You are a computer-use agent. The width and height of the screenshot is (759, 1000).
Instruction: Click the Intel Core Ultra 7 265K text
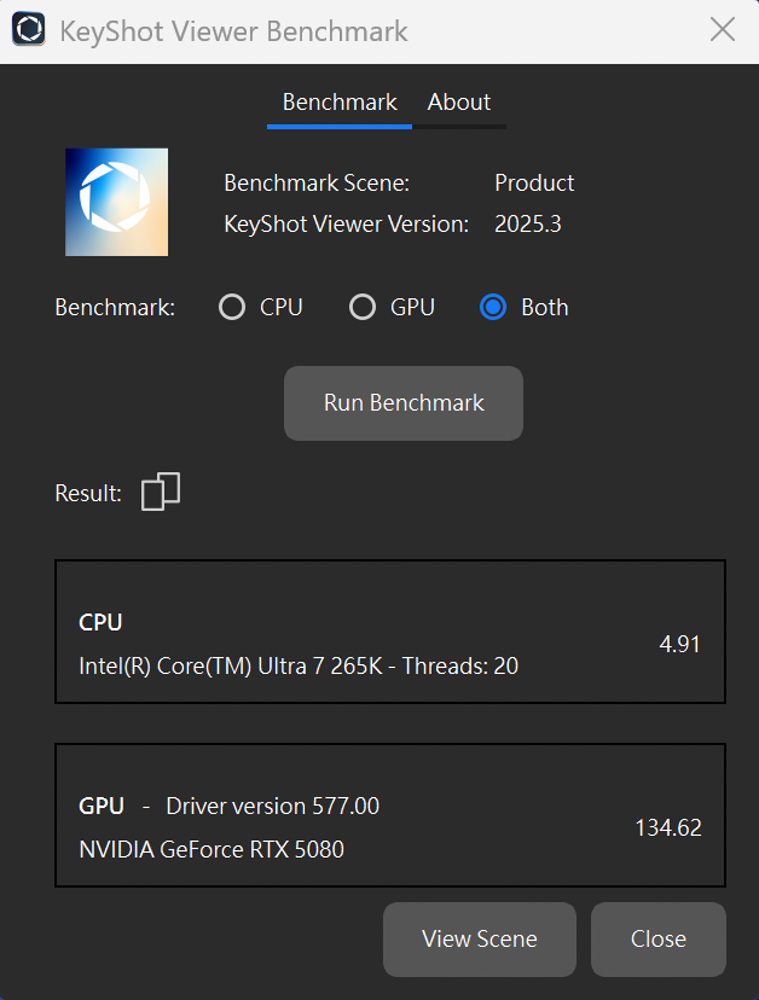(x=298, y=666)
